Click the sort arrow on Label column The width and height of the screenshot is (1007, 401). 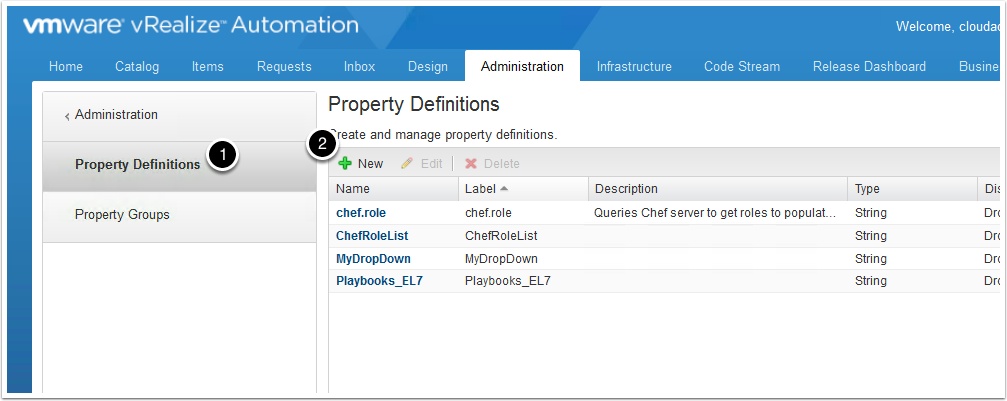coord(504,188)
